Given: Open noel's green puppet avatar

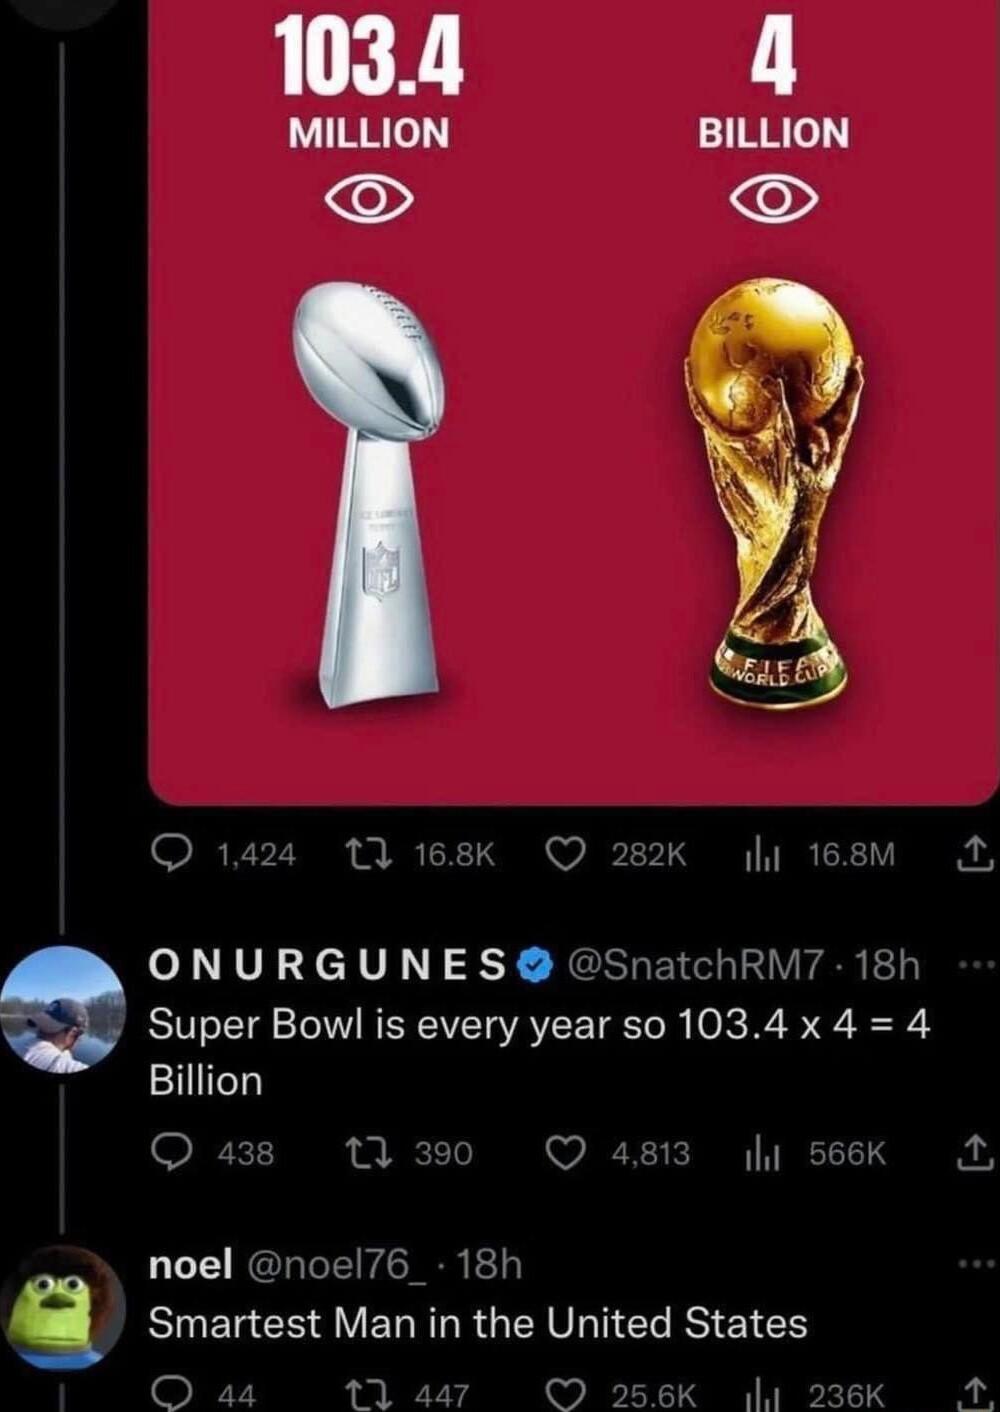Looking at the screenshot, I should click(x=62, y=1308).
